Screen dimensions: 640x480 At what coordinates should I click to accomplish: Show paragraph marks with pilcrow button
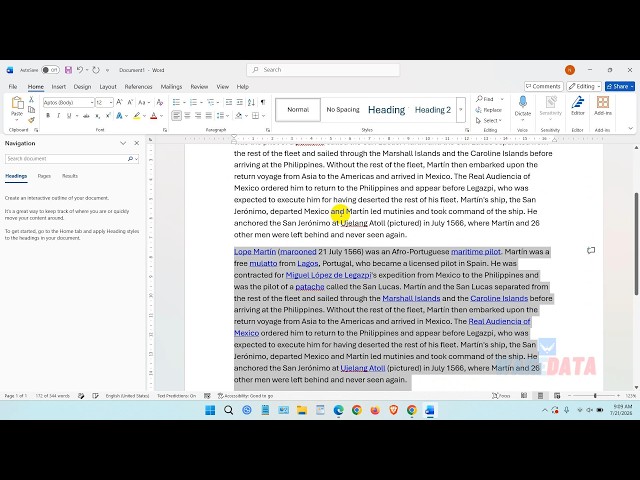point(263,102)
